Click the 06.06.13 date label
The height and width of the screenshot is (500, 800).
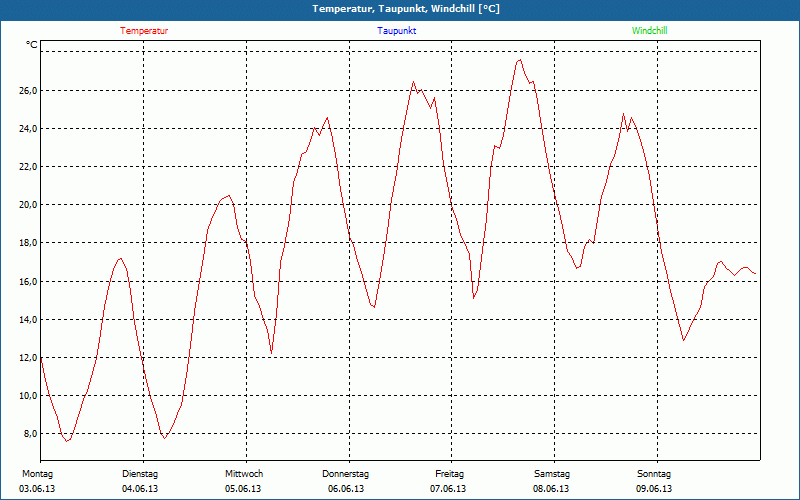346,489
